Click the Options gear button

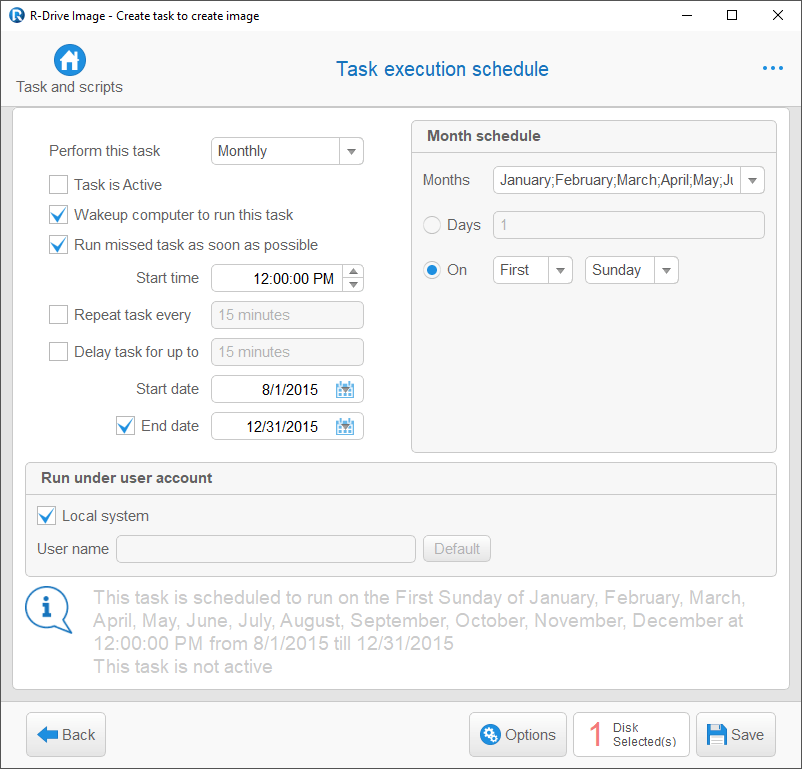tap(518, 734)
